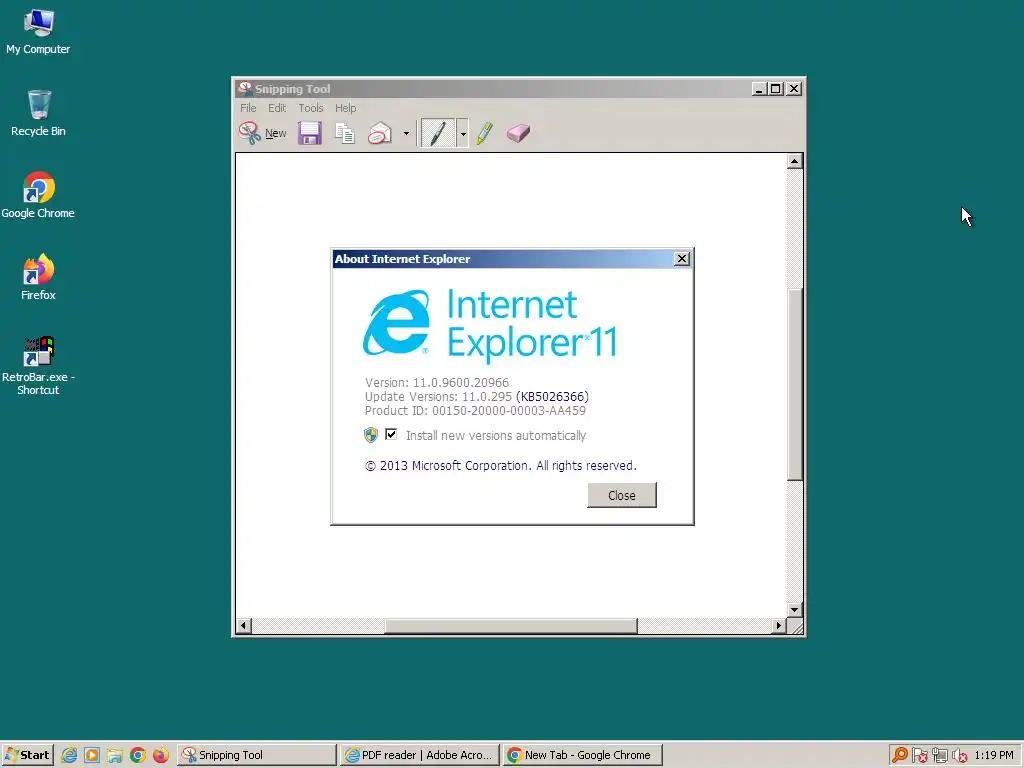
Task: Open the KB5026366 update link
Action: pyautogui.click(x=552, y=396)
